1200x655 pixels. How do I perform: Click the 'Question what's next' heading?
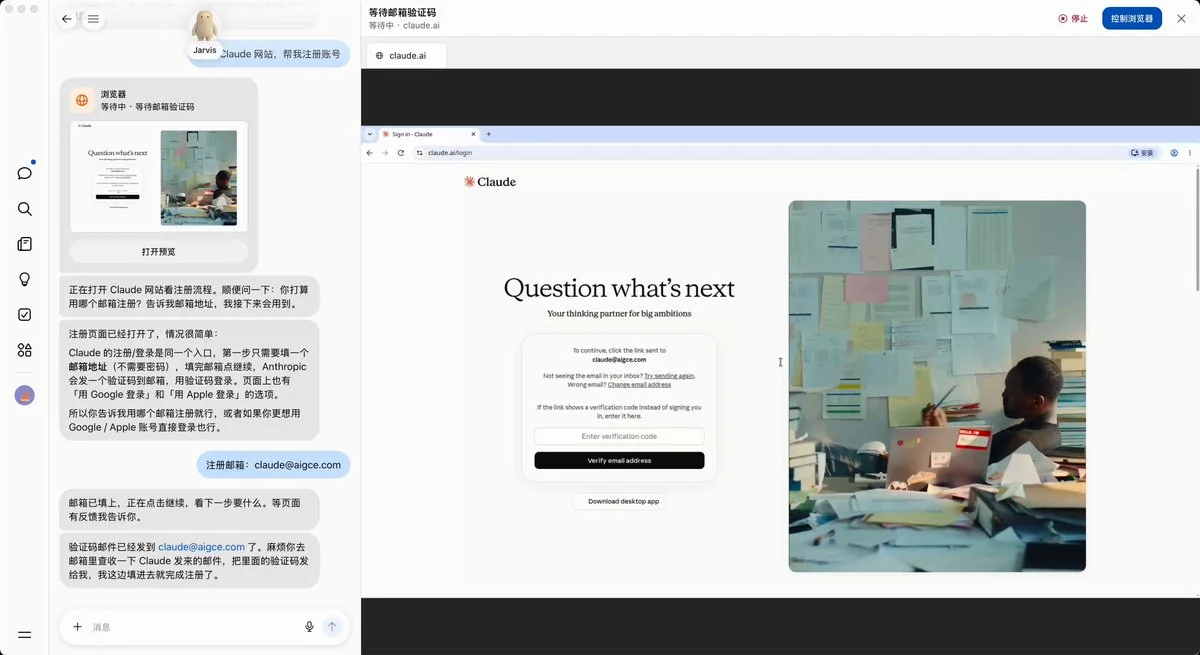coord(619,289)
